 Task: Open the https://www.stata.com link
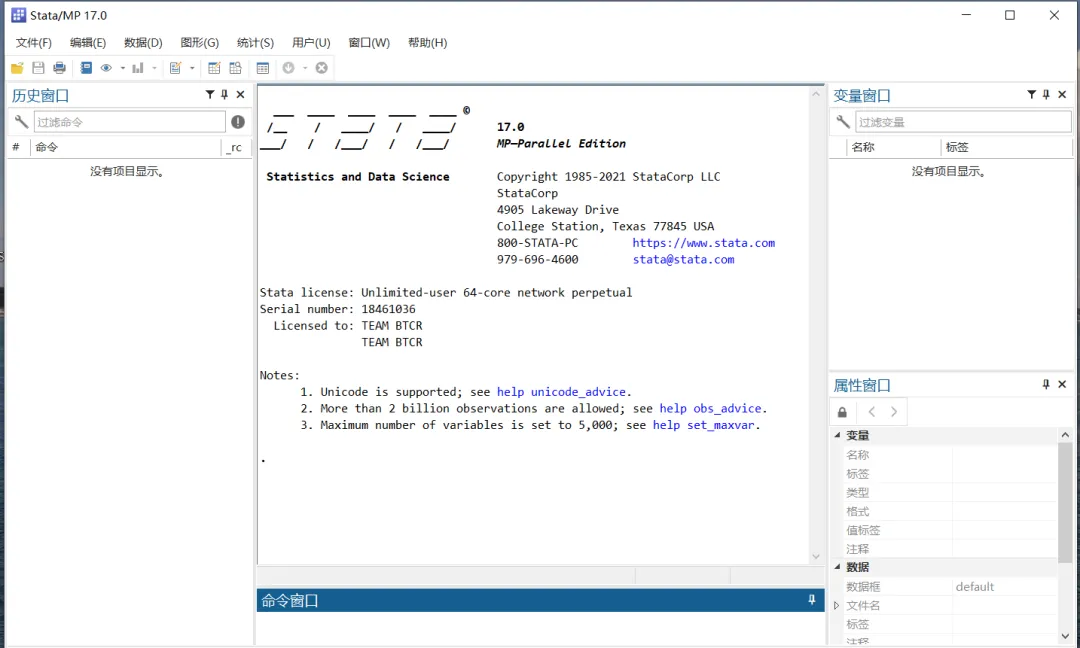coord(704,242)
